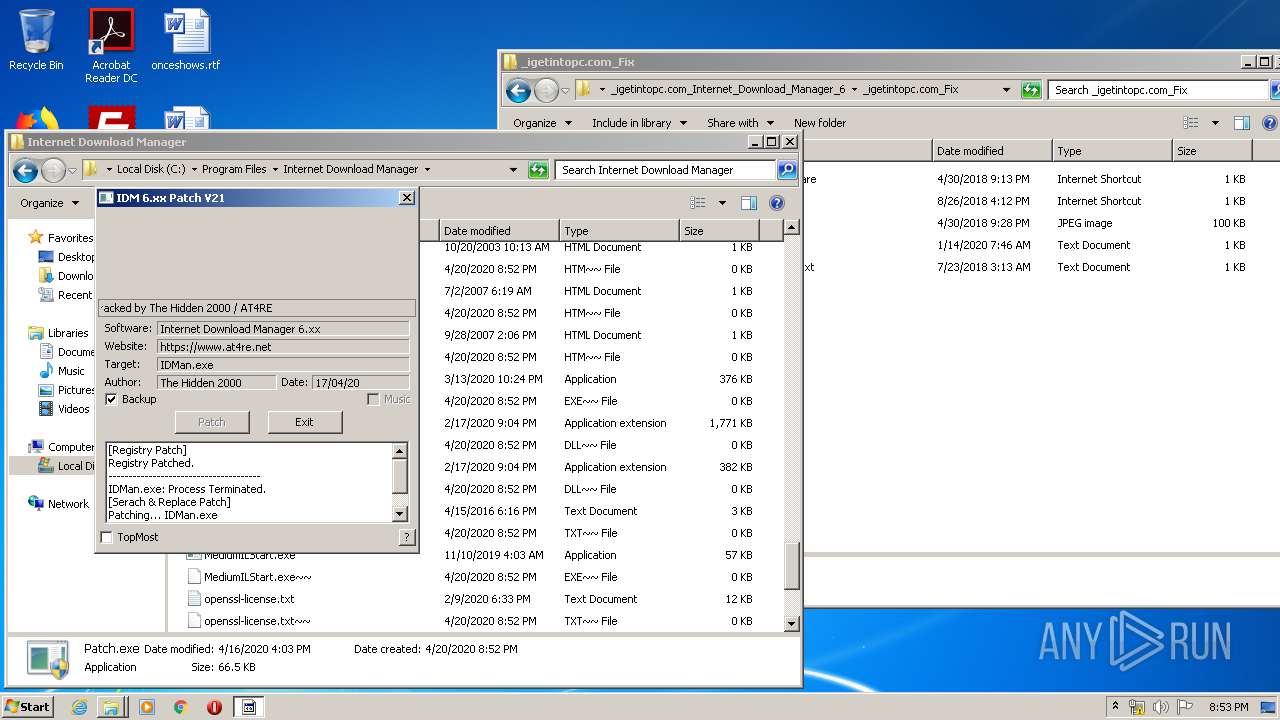Click Search Internet Download Manager field
Viewport: 1280px width, 720px height.
[665, 170]
